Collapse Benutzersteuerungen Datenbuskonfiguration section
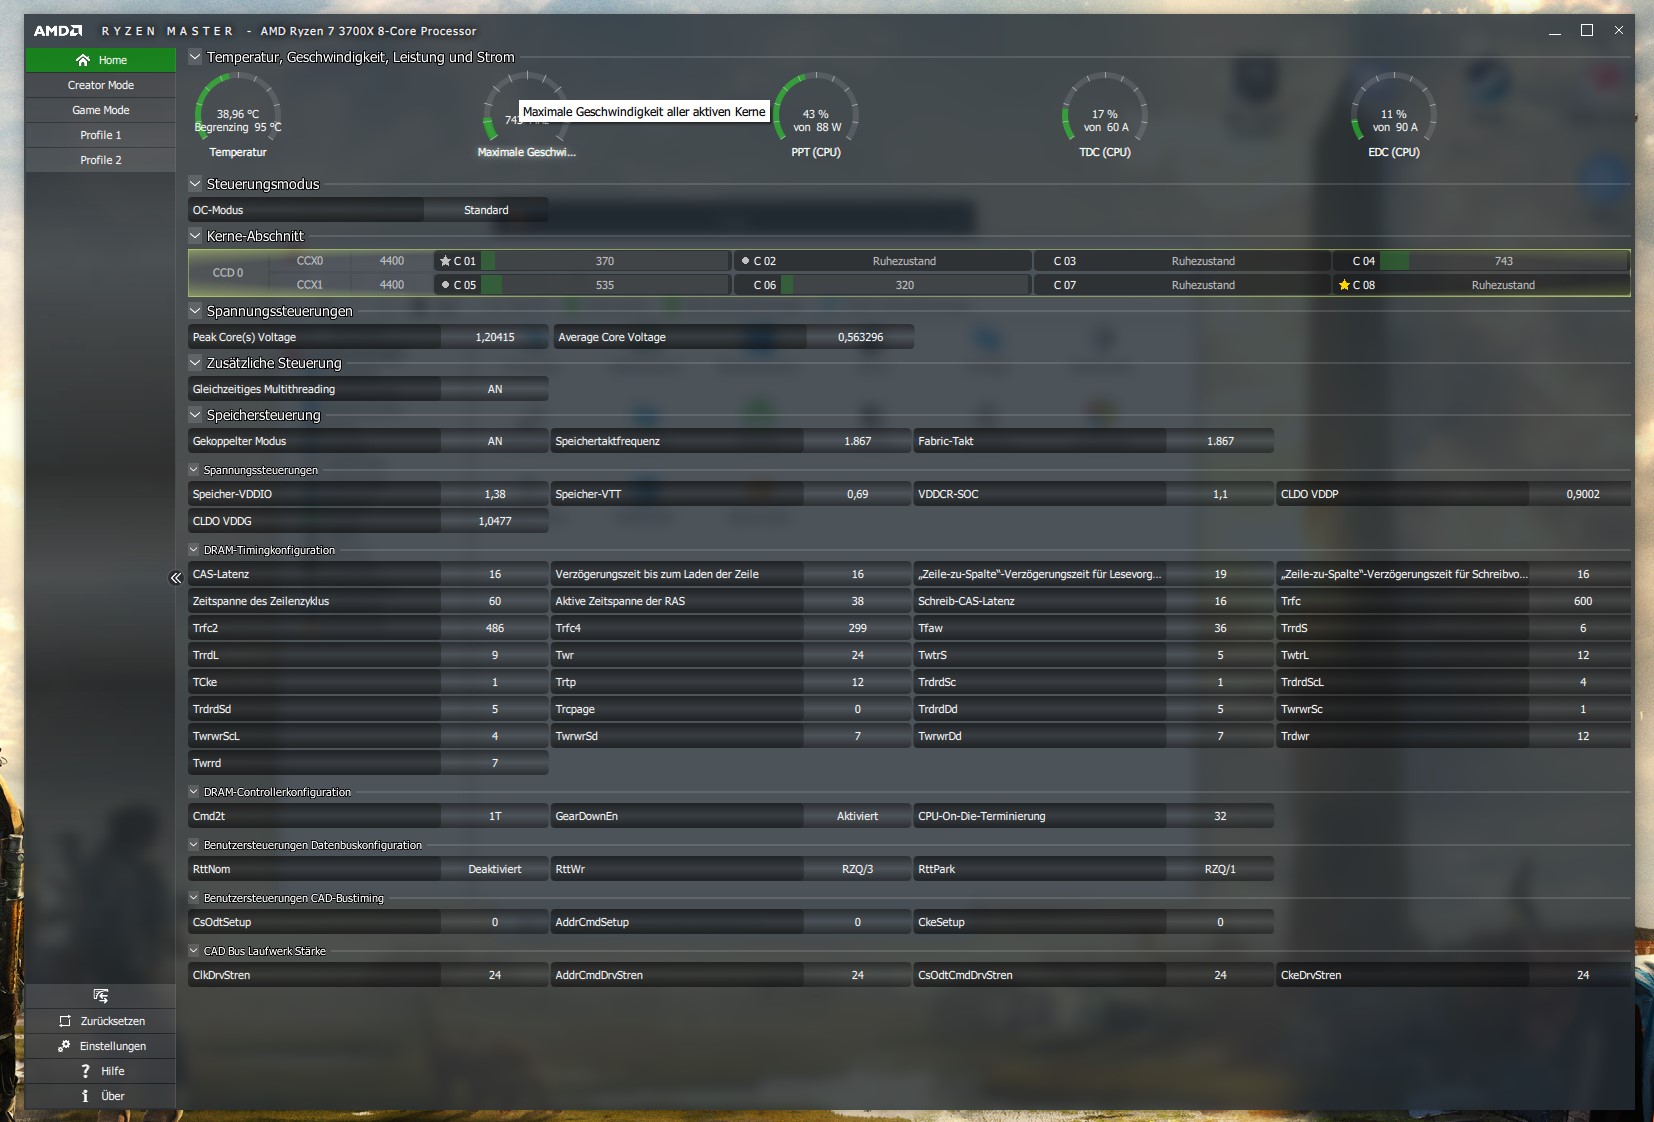The height and width of the screenshot is (1122, 1654). click(194, 845)
